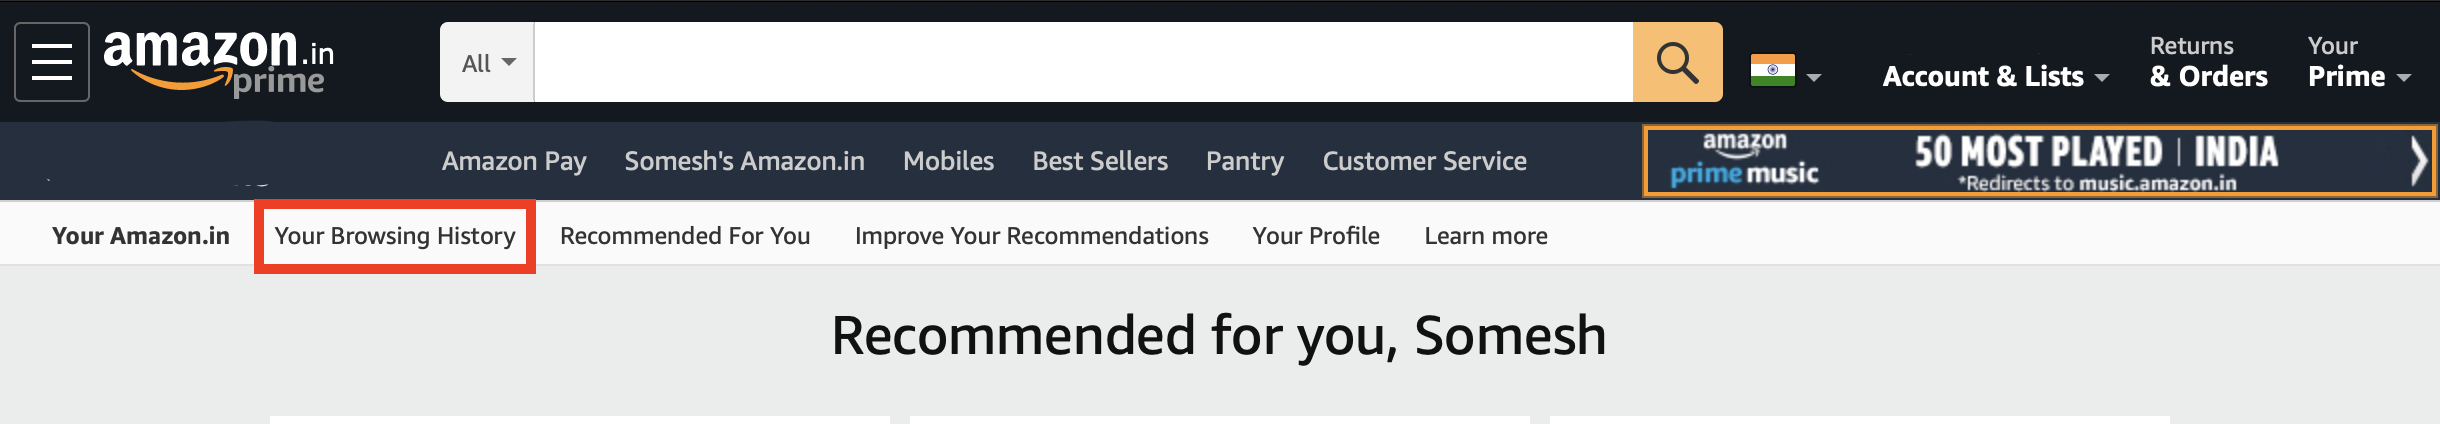
Task: Click inside the search text field
Action: [x=1084, y=62]
